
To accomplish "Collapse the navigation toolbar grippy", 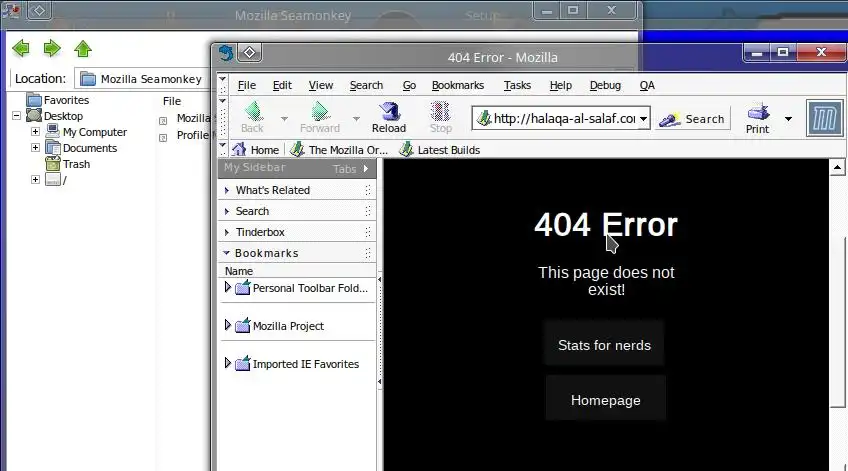I will (x=222, y=118).
